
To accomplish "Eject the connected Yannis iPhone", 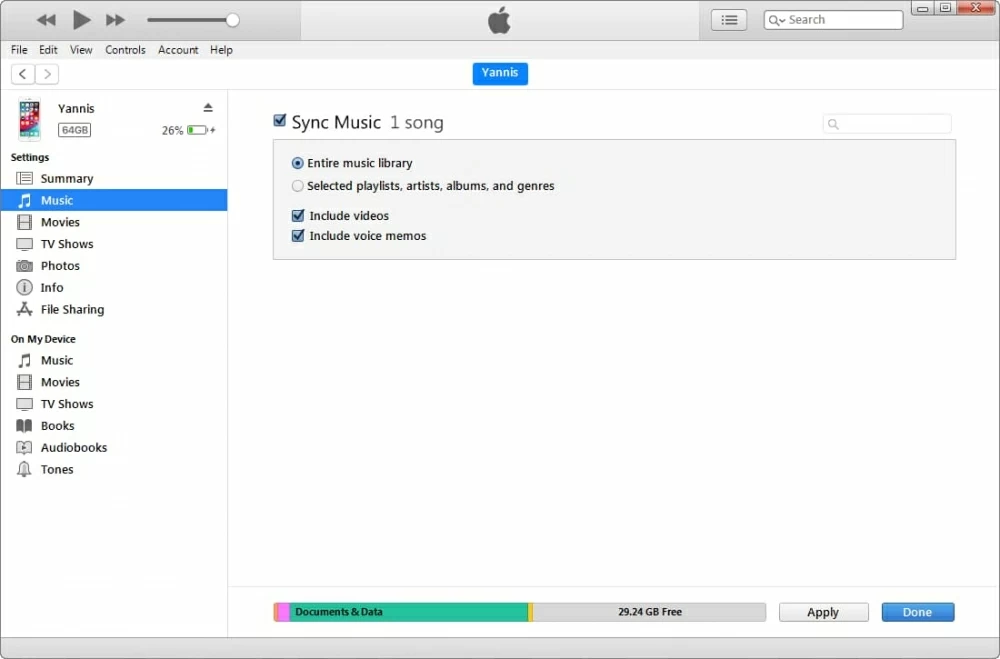I will point(206,106).
